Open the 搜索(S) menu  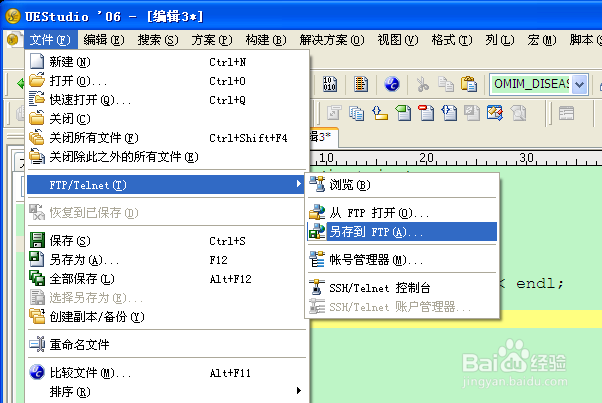[x=158, y=40]
